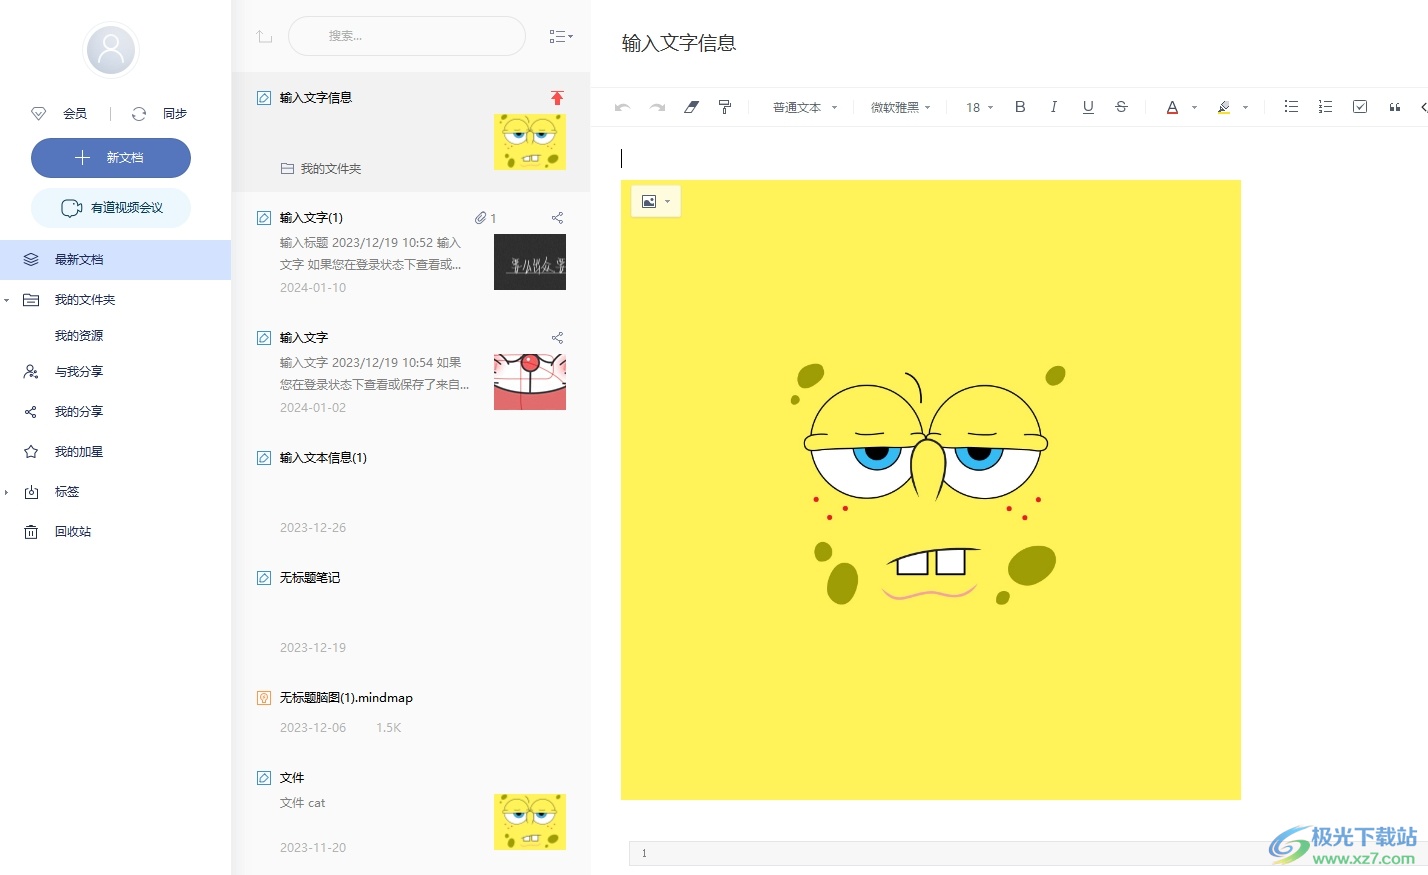
Task: Open the user avatar profile
Action: coord(111,50)
